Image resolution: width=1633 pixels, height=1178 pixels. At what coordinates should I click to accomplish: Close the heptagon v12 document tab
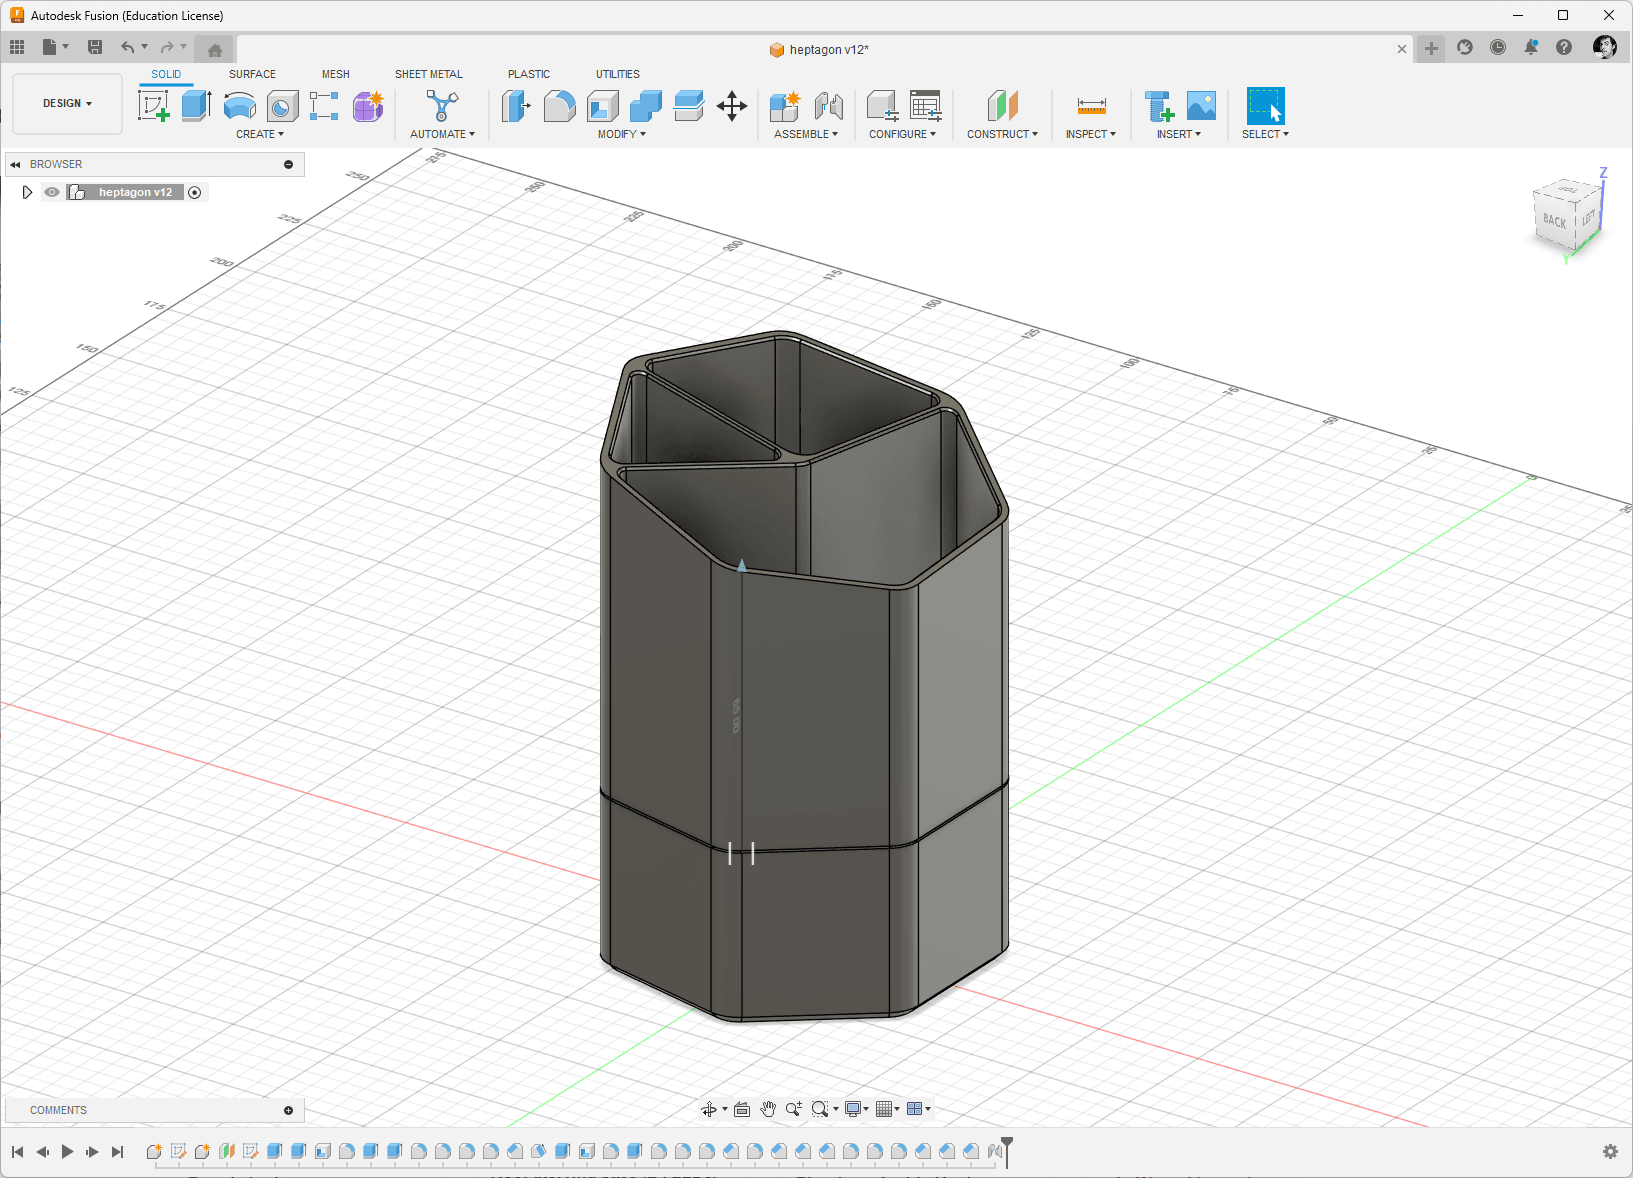point(1402,49)
